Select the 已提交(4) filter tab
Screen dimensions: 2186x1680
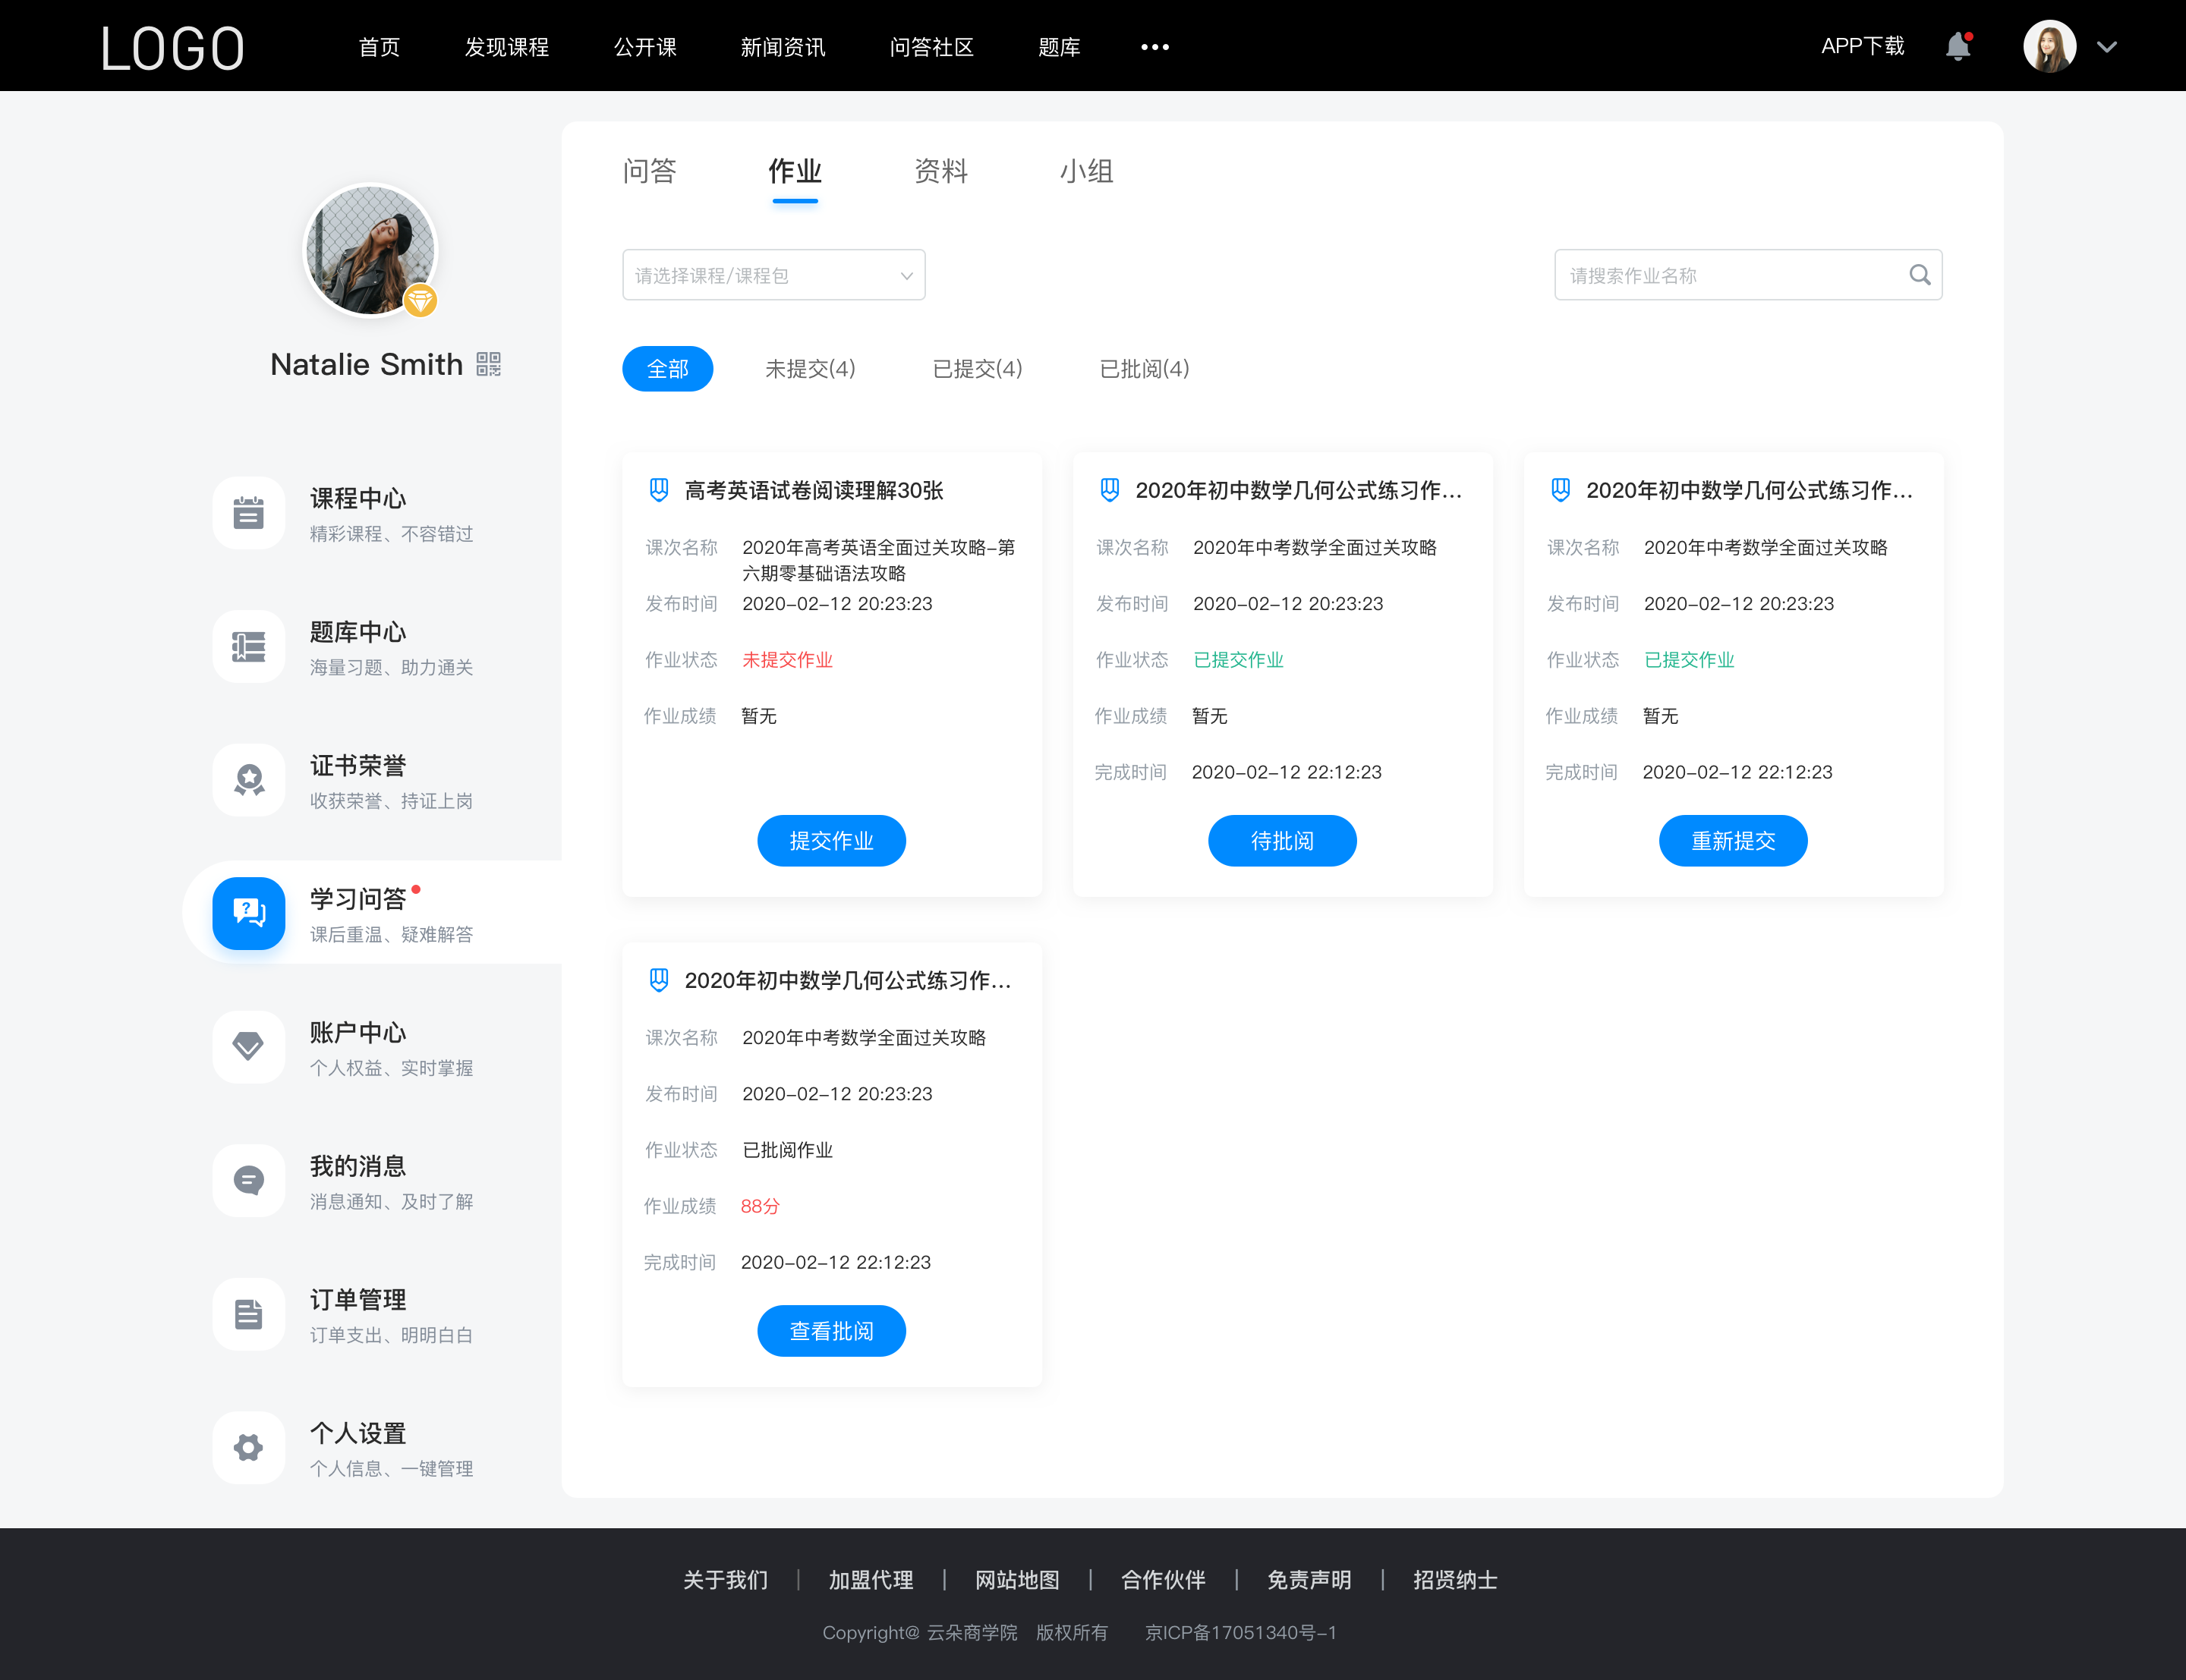(978, 369)
